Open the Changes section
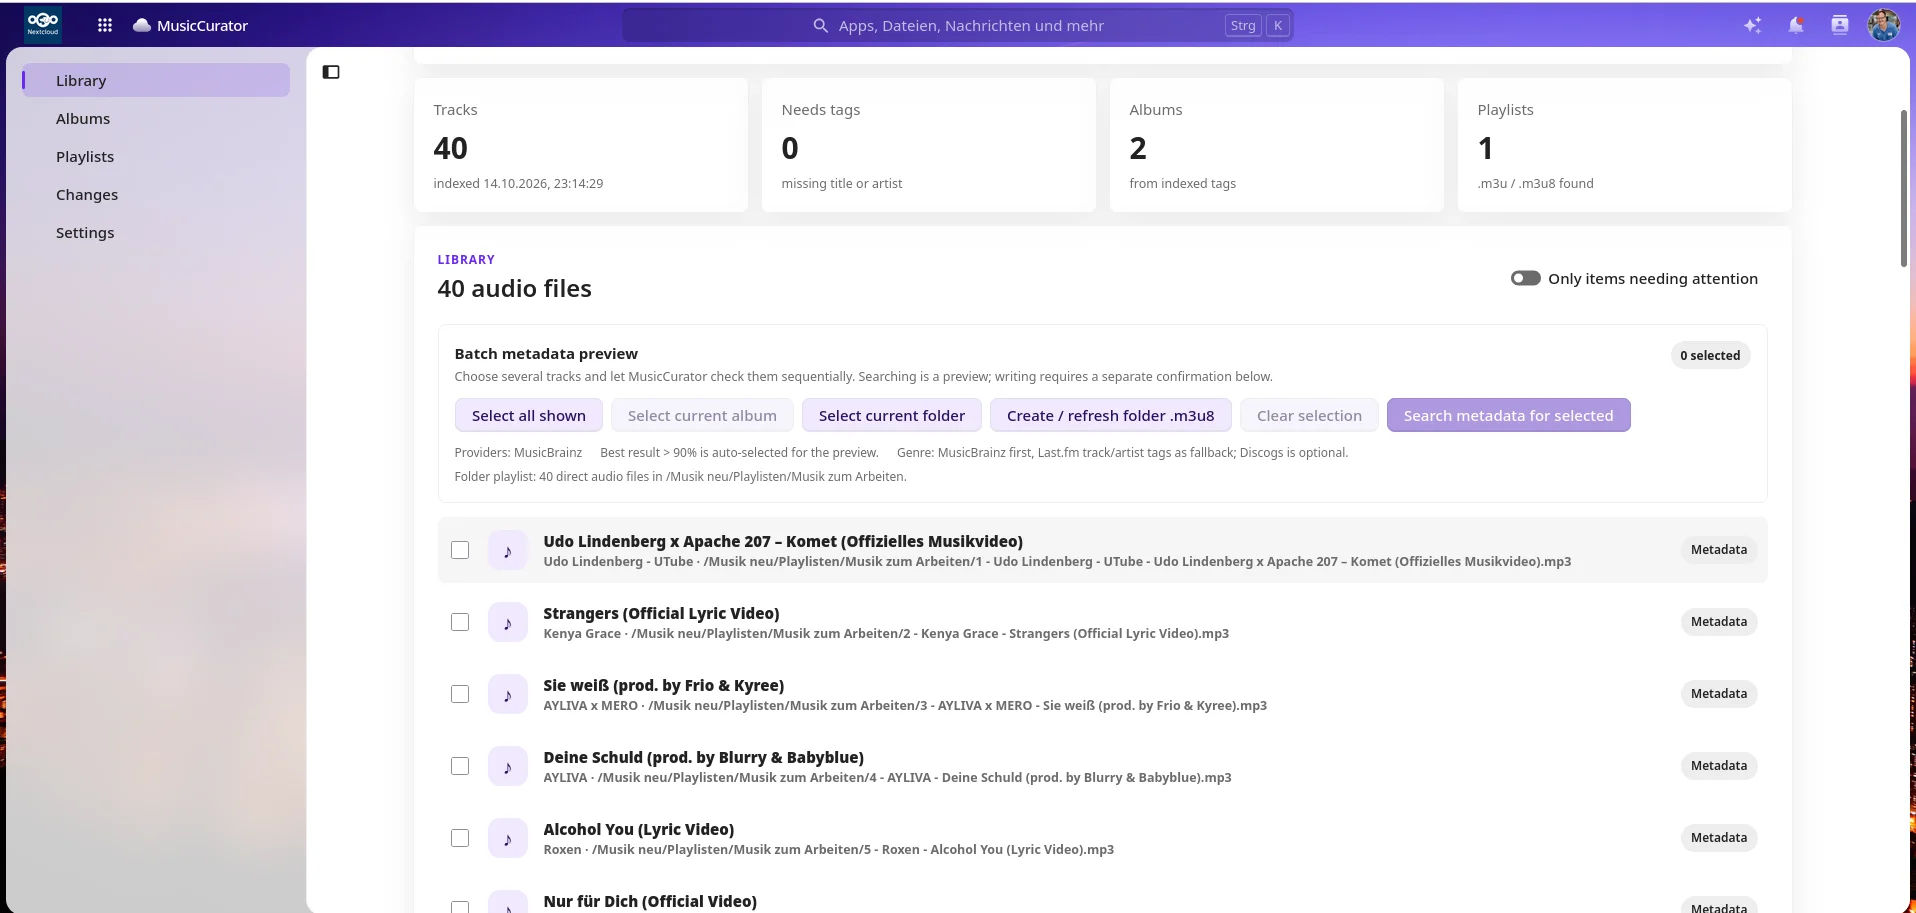 click(x=156, y=194)
